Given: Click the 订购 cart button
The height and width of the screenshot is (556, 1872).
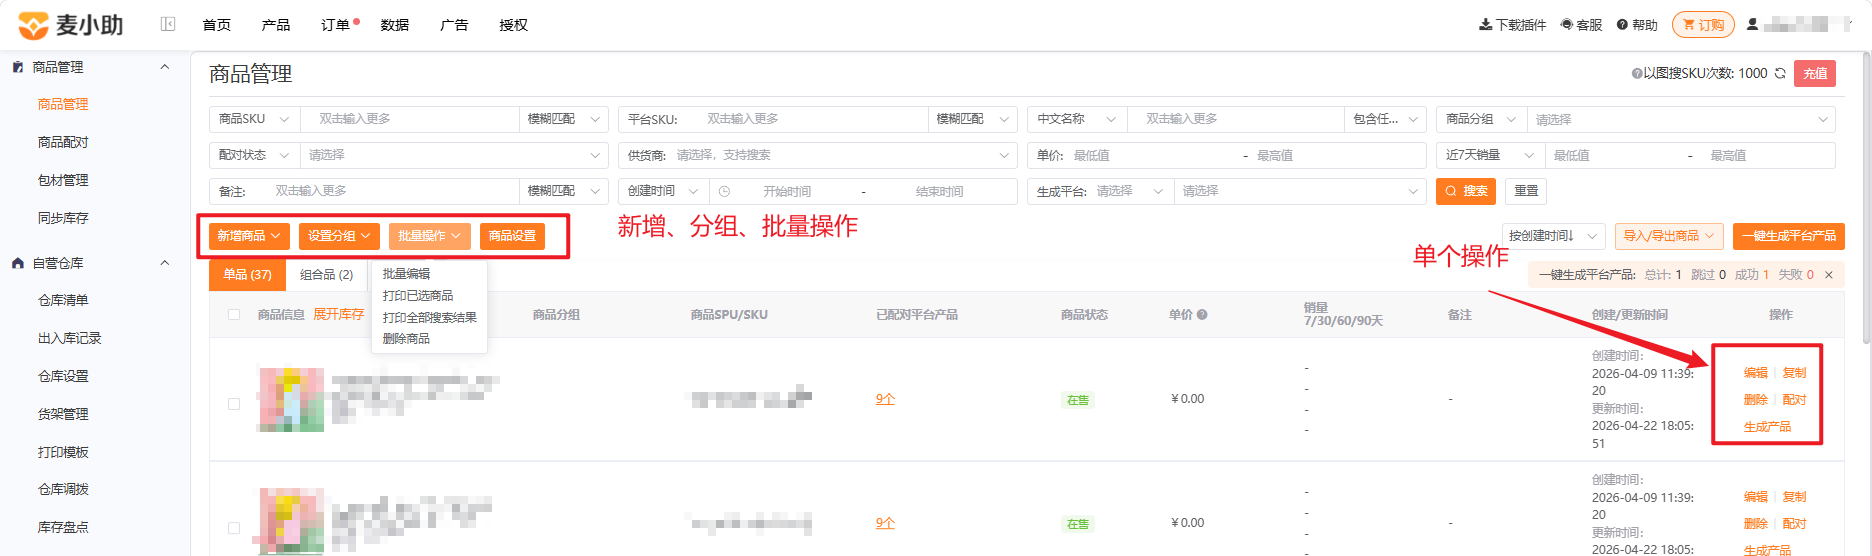Looking at the screenshot, I should [1703, 25].
